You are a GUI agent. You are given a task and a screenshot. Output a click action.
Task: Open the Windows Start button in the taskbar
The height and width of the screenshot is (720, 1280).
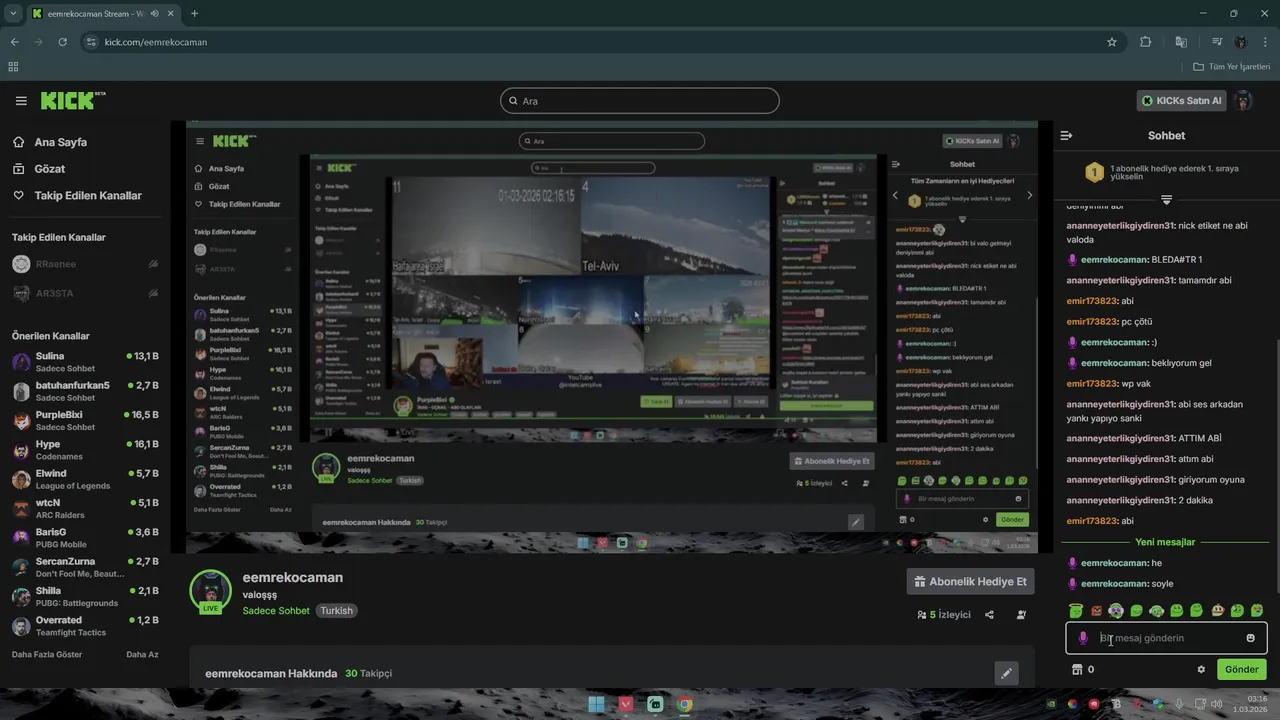pyautogui.click(x=596, y=704)
